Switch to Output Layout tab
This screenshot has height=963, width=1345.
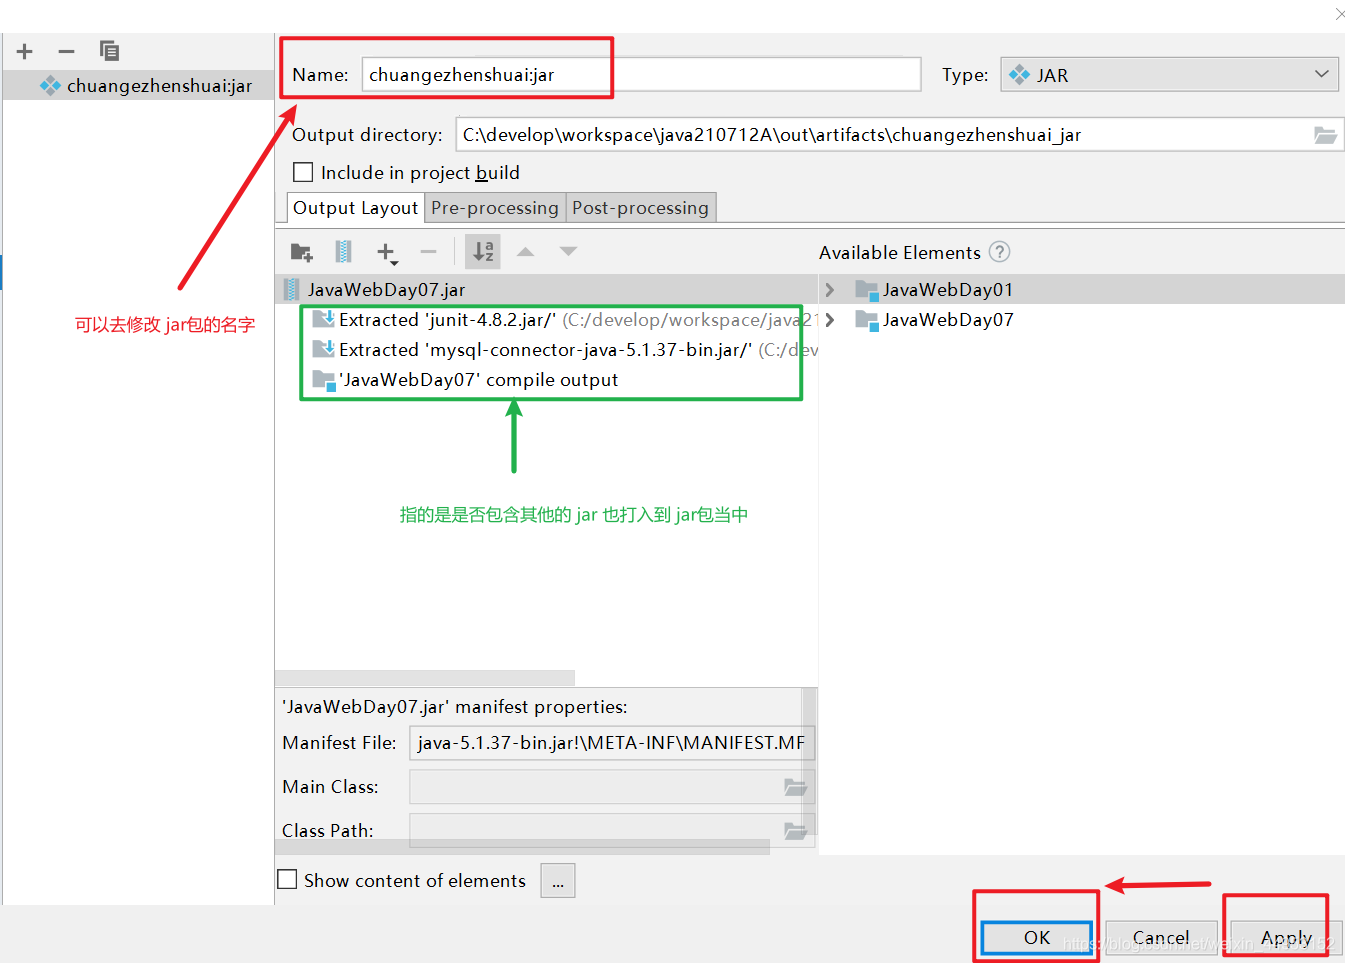355,208
